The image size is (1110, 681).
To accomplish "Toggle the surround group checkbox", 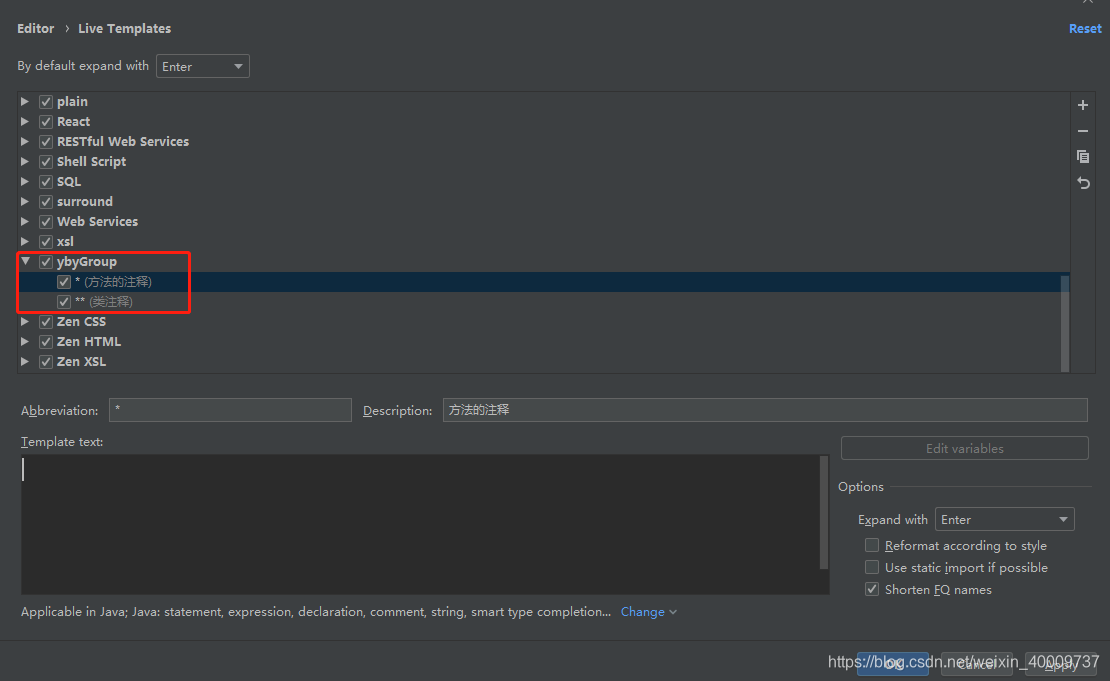I will 46,202.
